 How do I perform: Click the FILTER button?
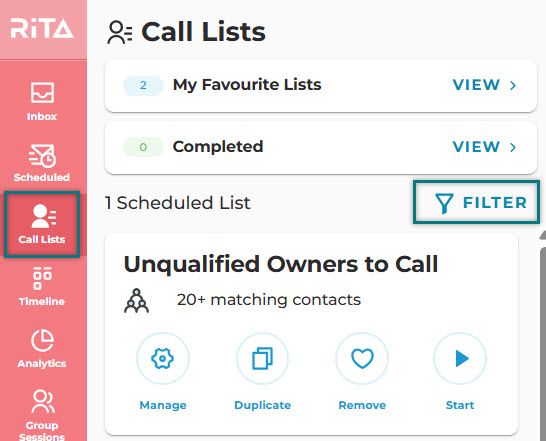tap(476, 202)
